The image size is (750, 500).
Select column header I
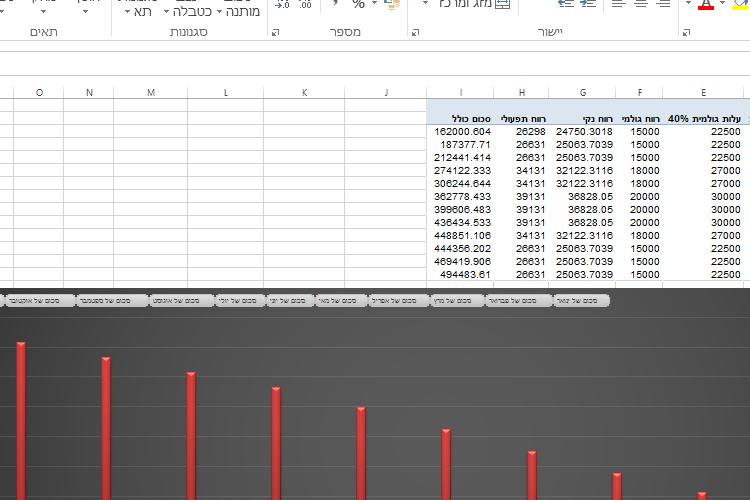460,93
